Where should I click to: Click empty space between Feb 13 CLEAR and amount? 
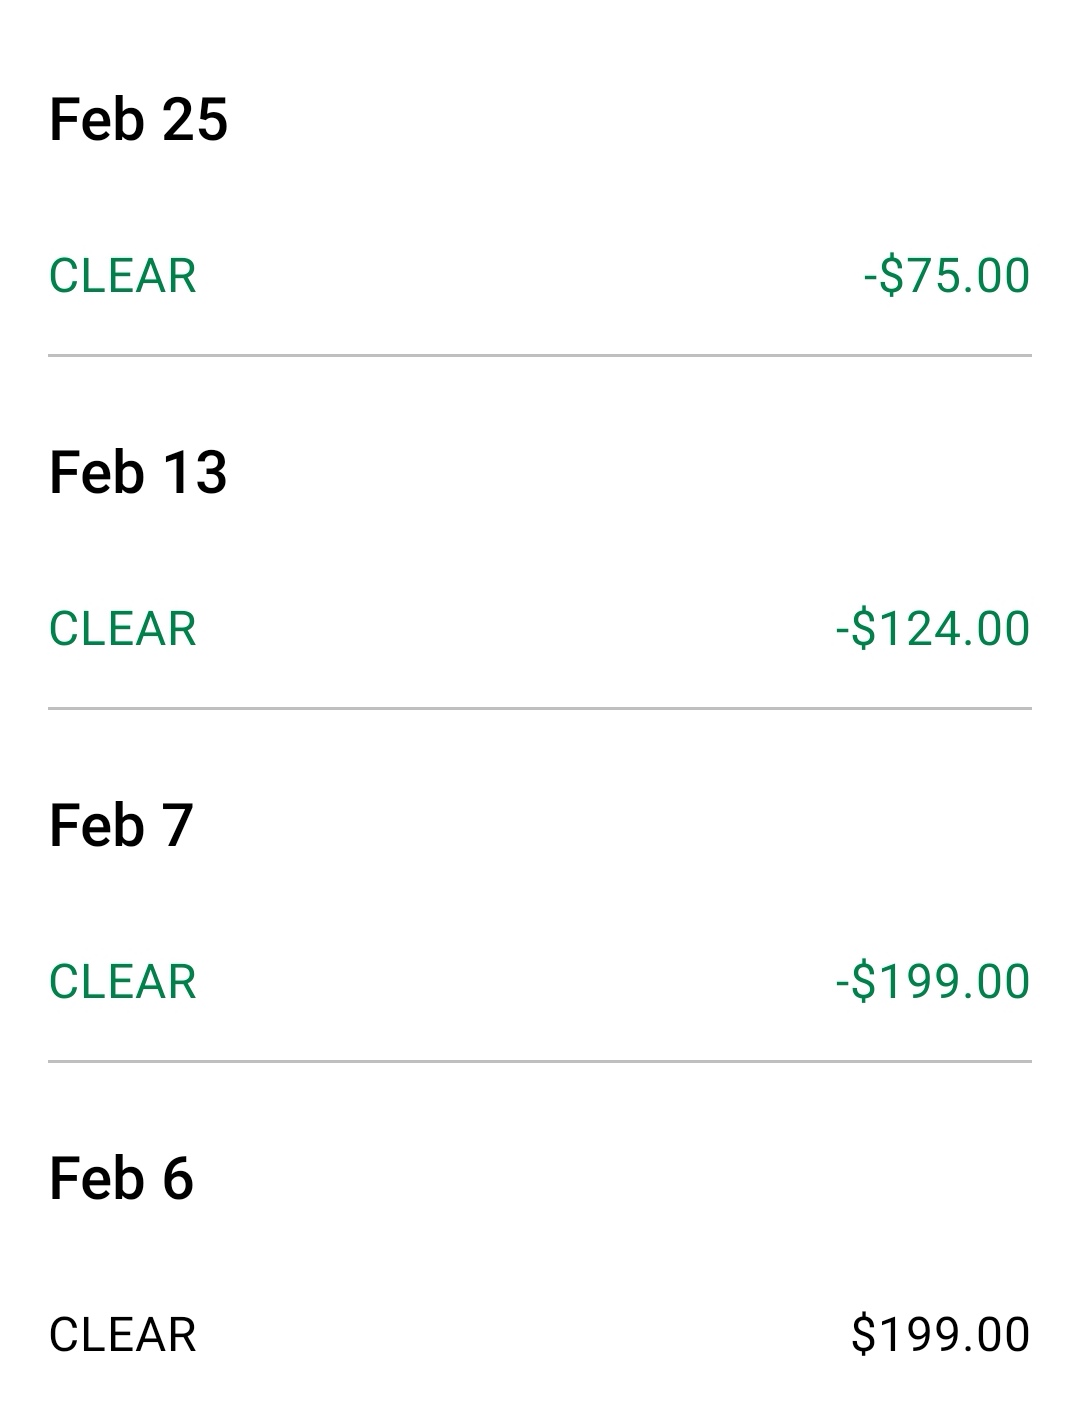[516, 629]
